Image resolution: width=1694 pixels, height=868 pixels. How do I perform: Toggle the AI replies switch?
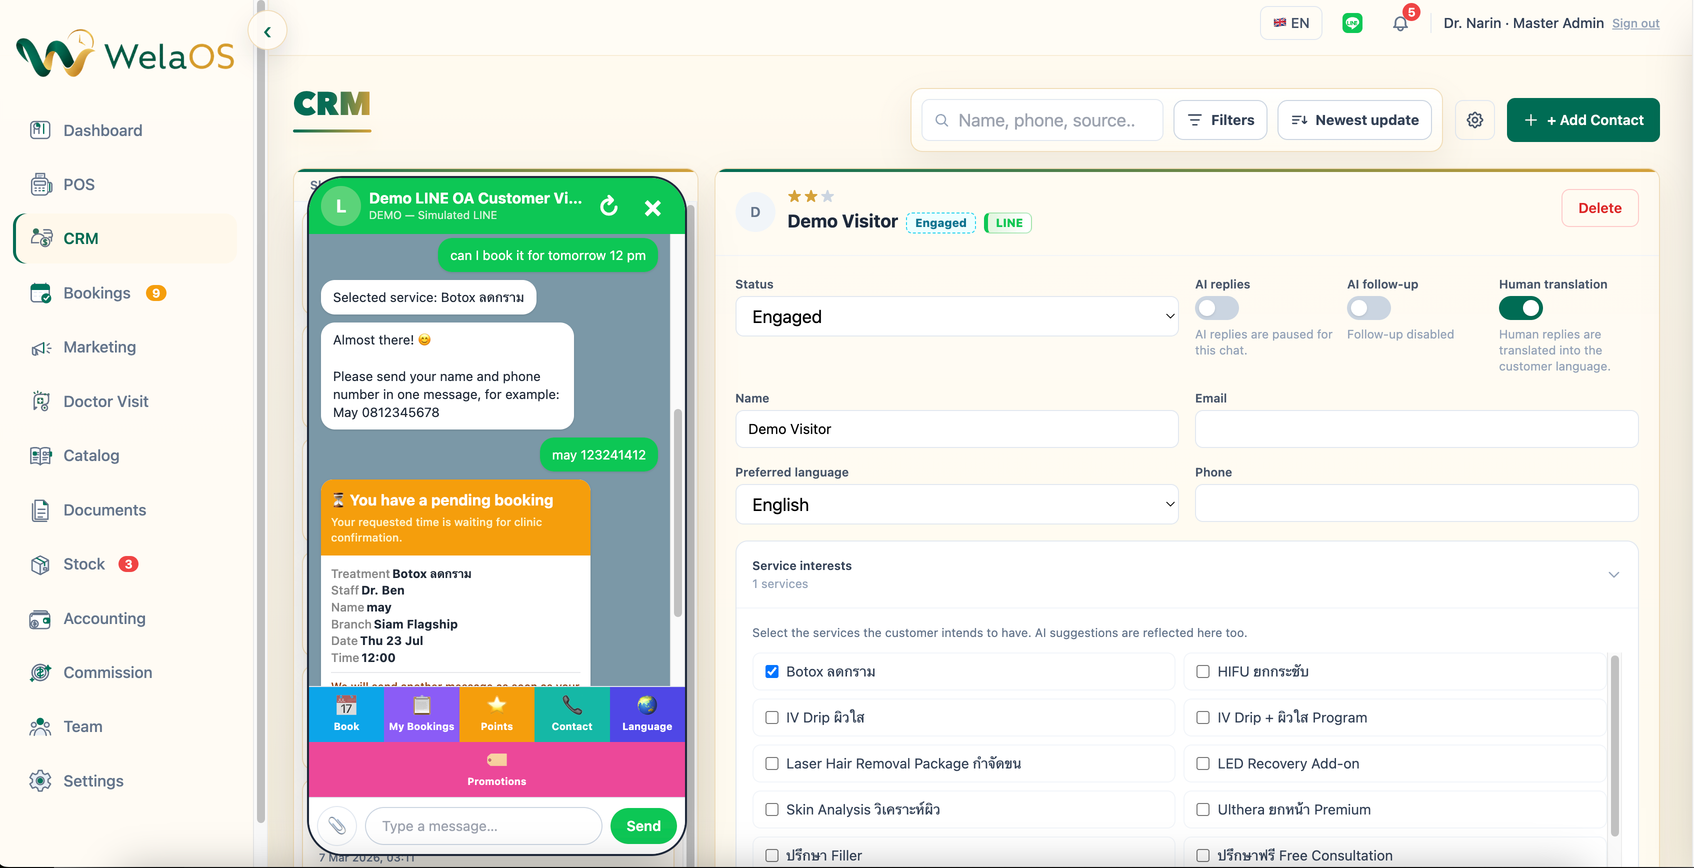click(x=1217, y=308)
